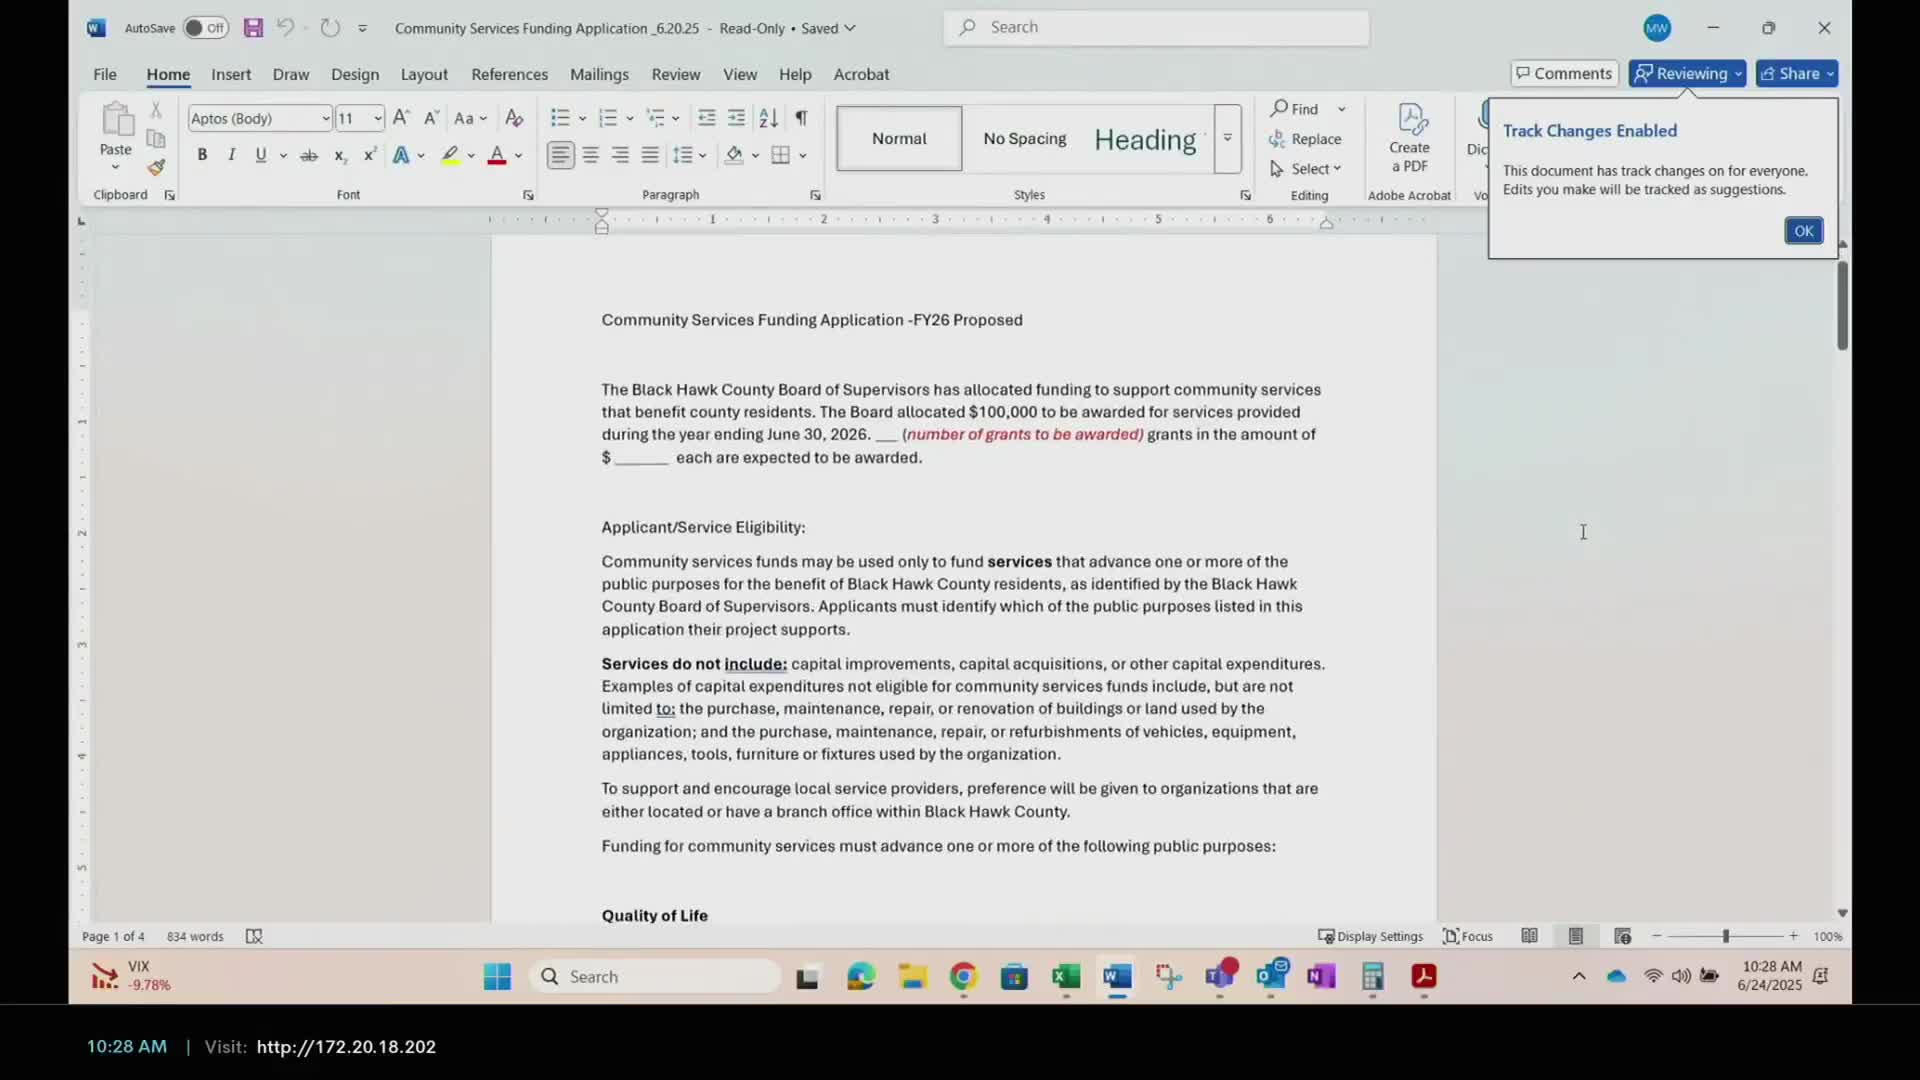Viewport: 1920px width, 1080px height.
Task: Click the Clear All Formatting icon
Action: (x=514, y=118)
